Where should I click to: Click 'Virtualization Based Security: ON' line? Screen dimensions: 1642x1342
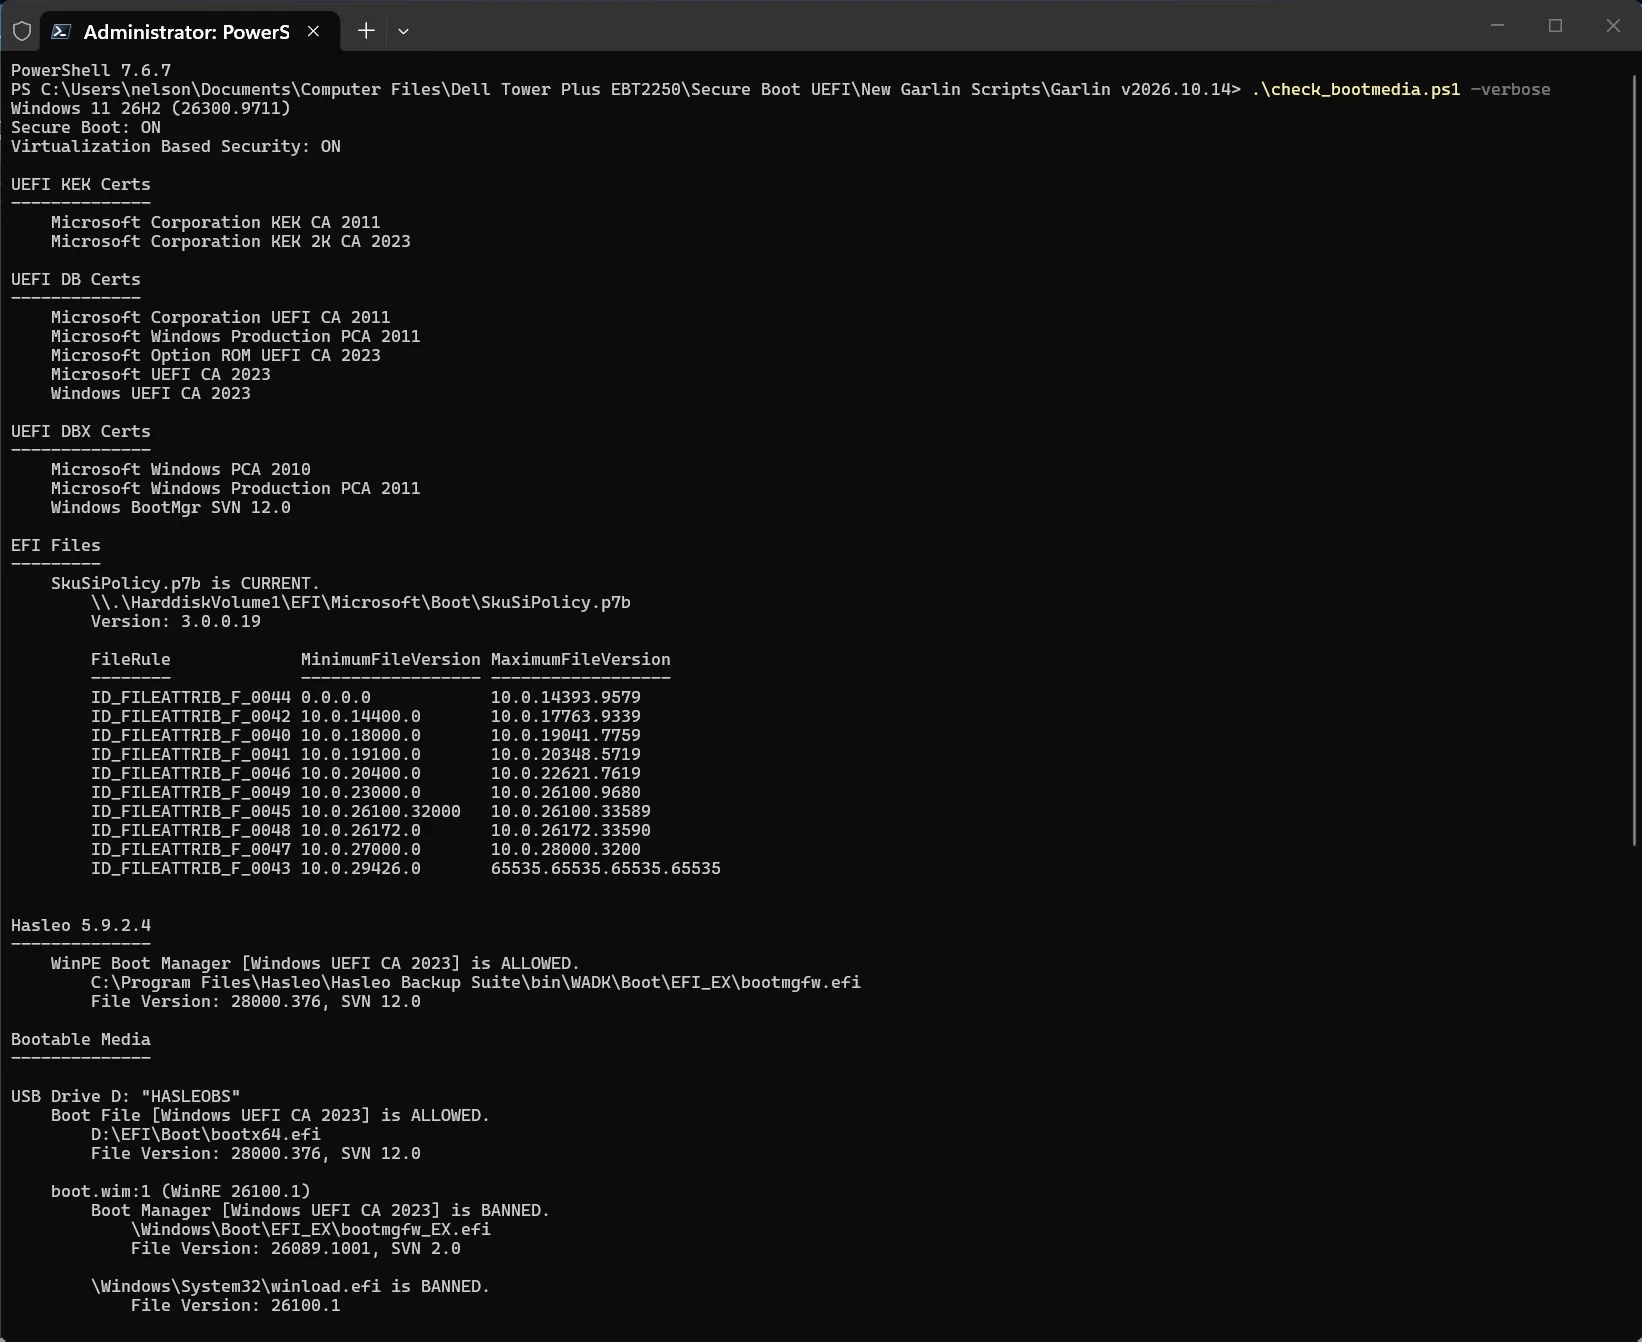(x=176, y=146)
